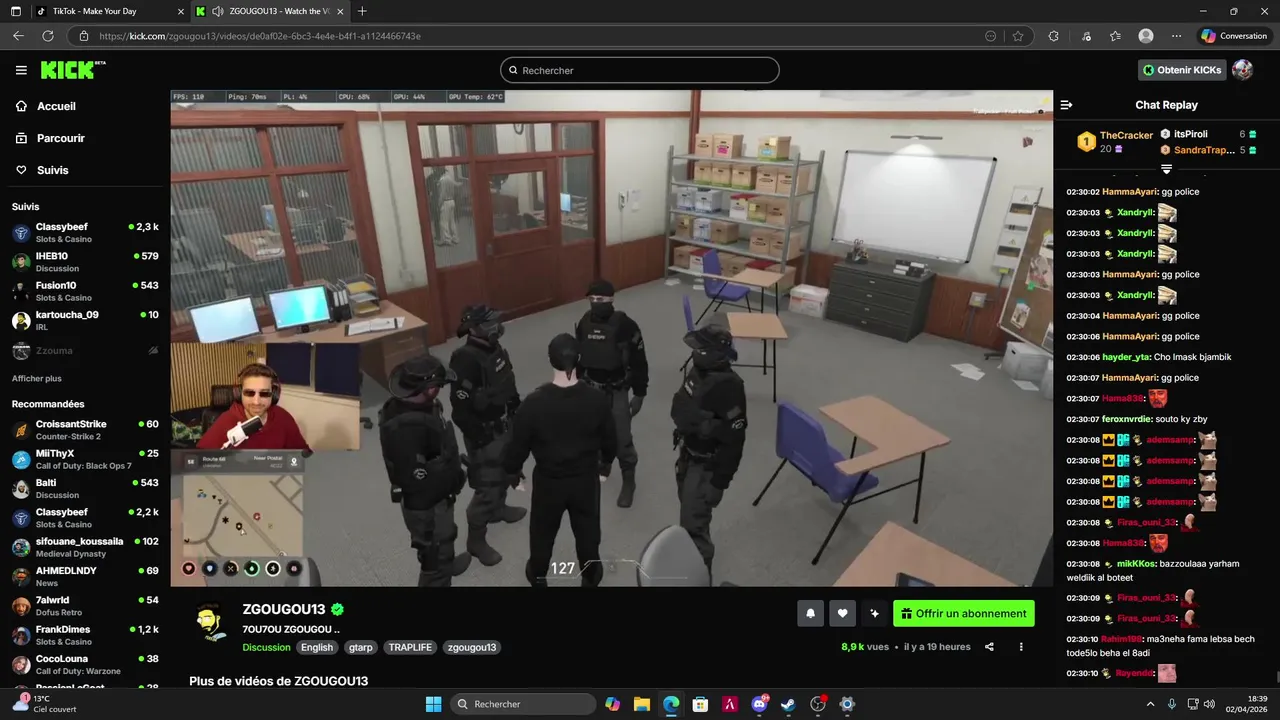Click the sparkle icon next to heart
Viewport: 1280px width, 720px height.
[x=874, y=614]
